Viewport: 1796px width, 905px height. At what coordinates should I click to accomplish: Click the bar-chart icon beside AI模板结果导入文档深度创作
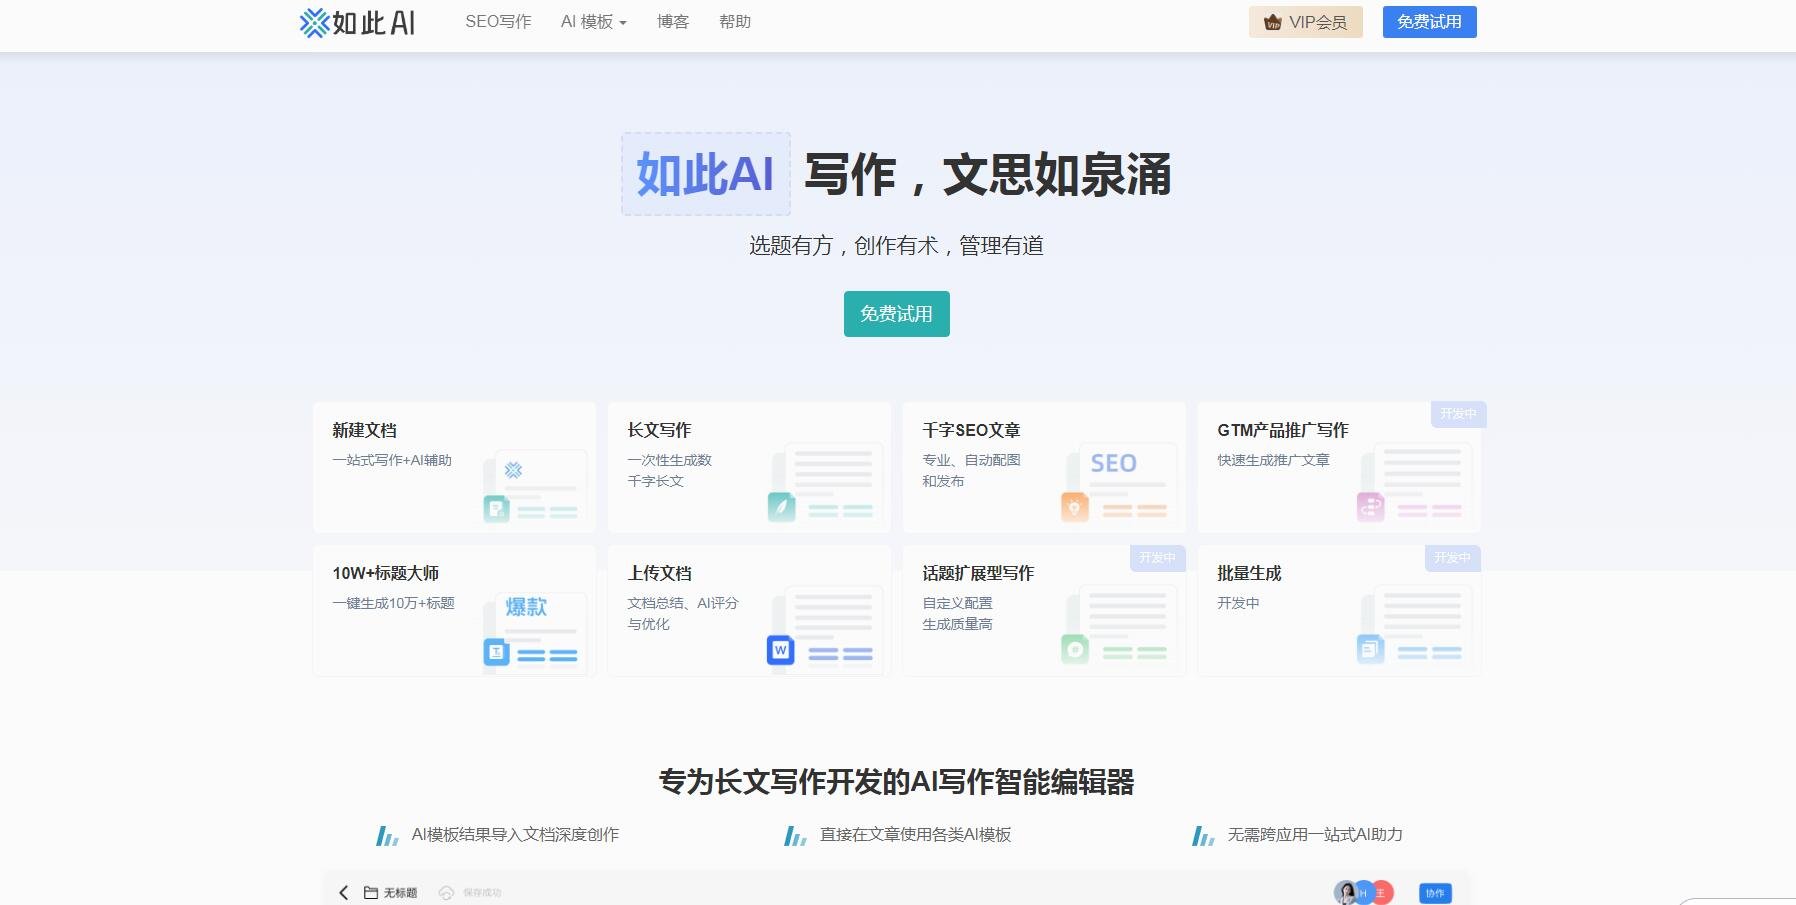(388, 835)
